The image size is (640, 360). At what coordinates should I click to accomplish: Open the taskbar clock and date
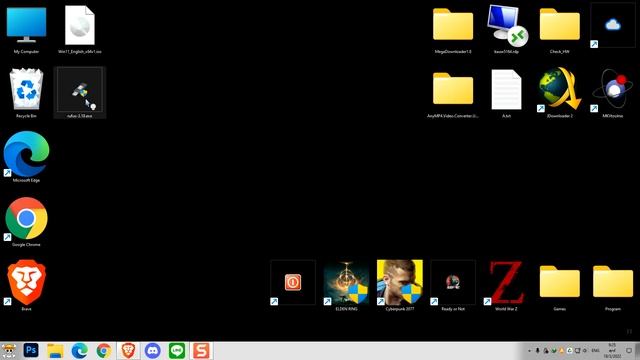(x=612, y=351)
